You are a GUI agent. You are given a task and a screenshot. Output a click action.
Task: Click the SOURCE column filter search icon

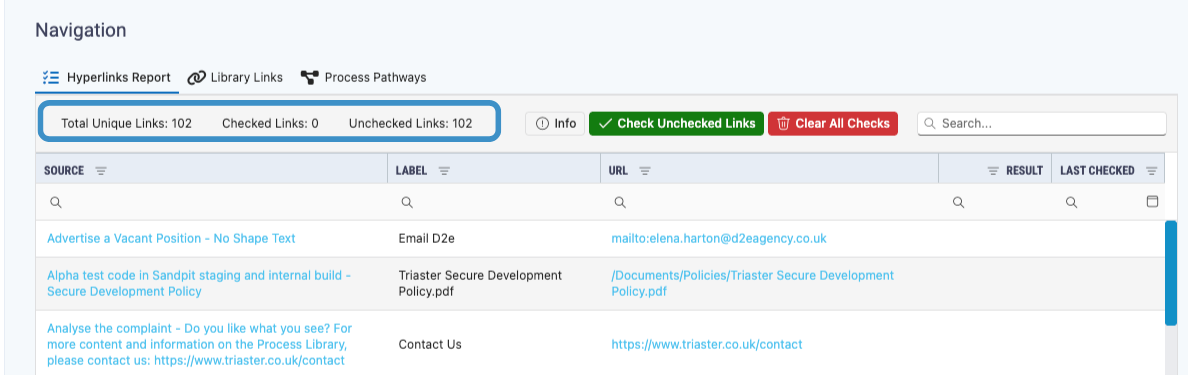(55, 202)
